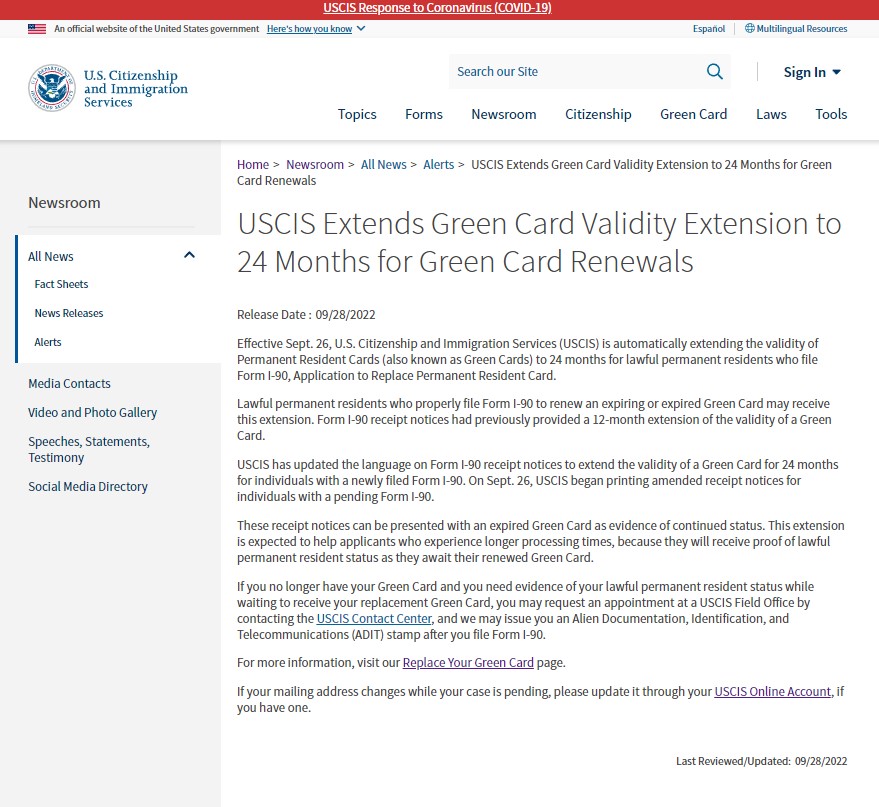The height and width of the screenshot is (807, 879).
Task: Click the USCIS seal logo
Action: click(52, 88)
